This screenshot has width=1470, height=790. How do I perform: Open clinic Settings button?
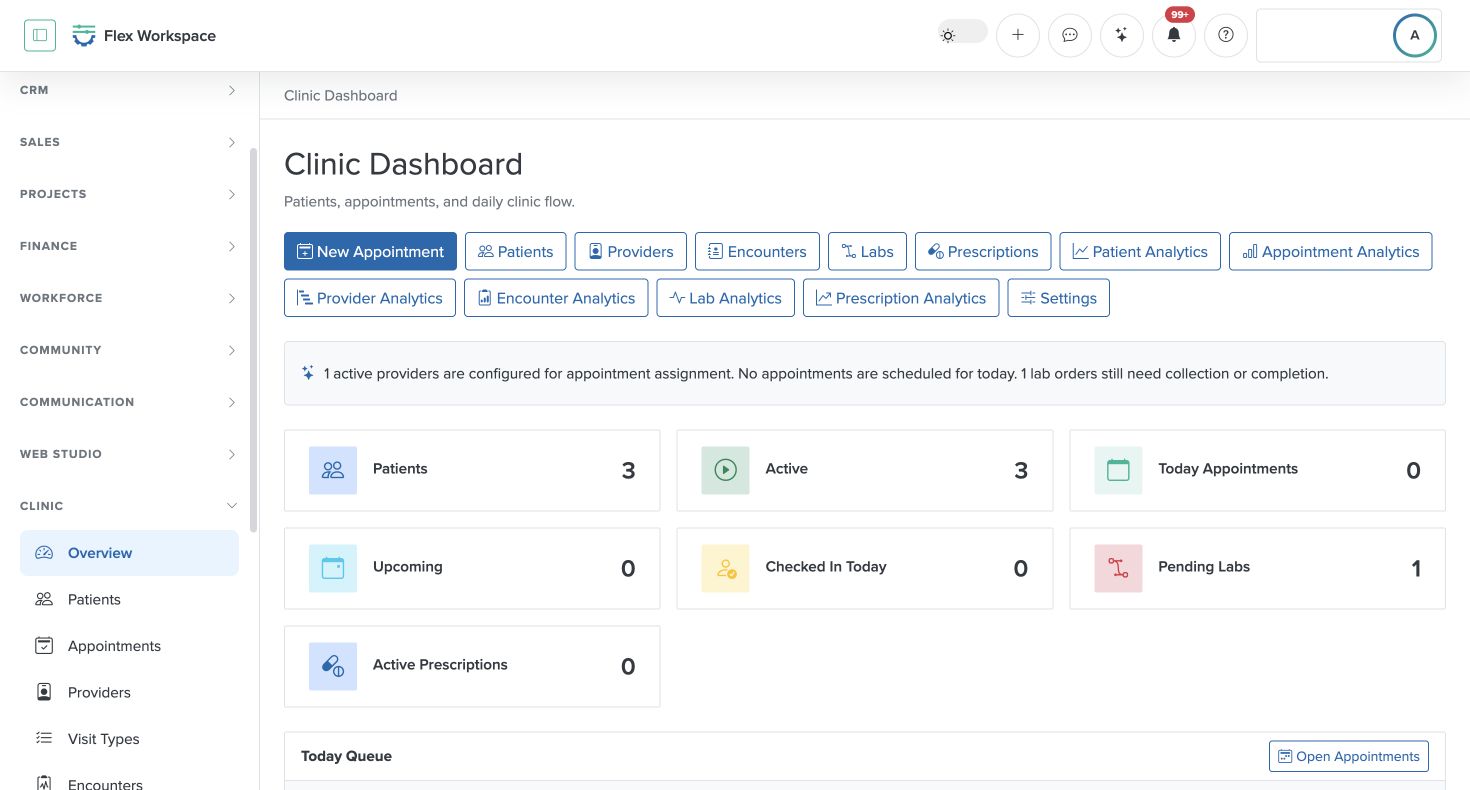[x=1058, y=298]
